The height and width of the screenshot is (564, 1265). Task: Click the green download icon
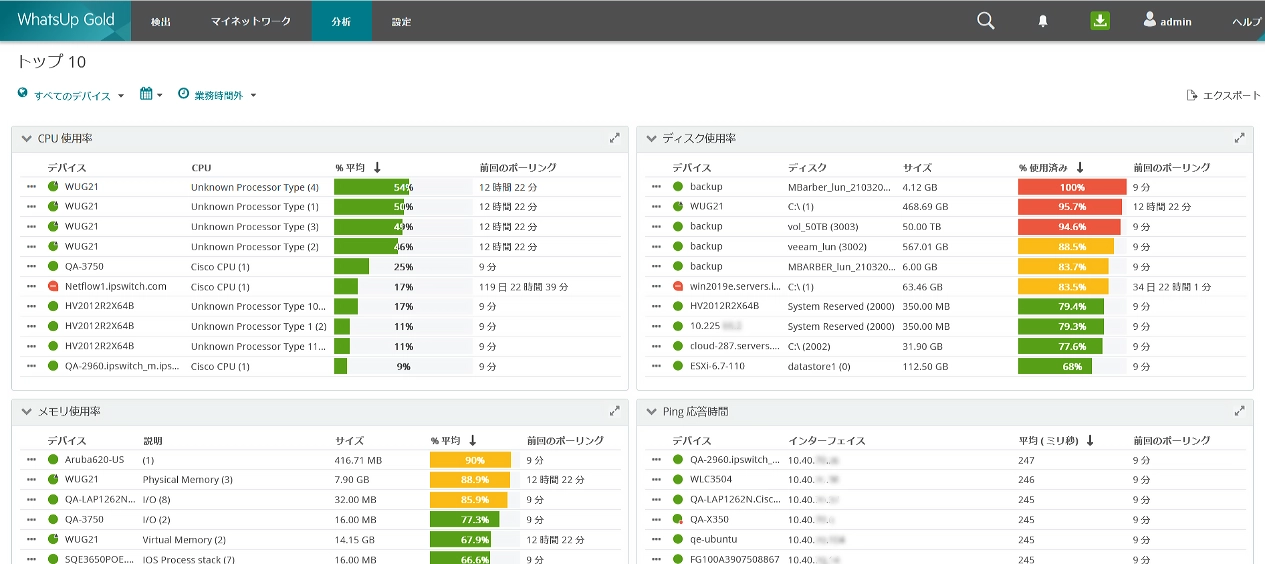(1100, 20)
